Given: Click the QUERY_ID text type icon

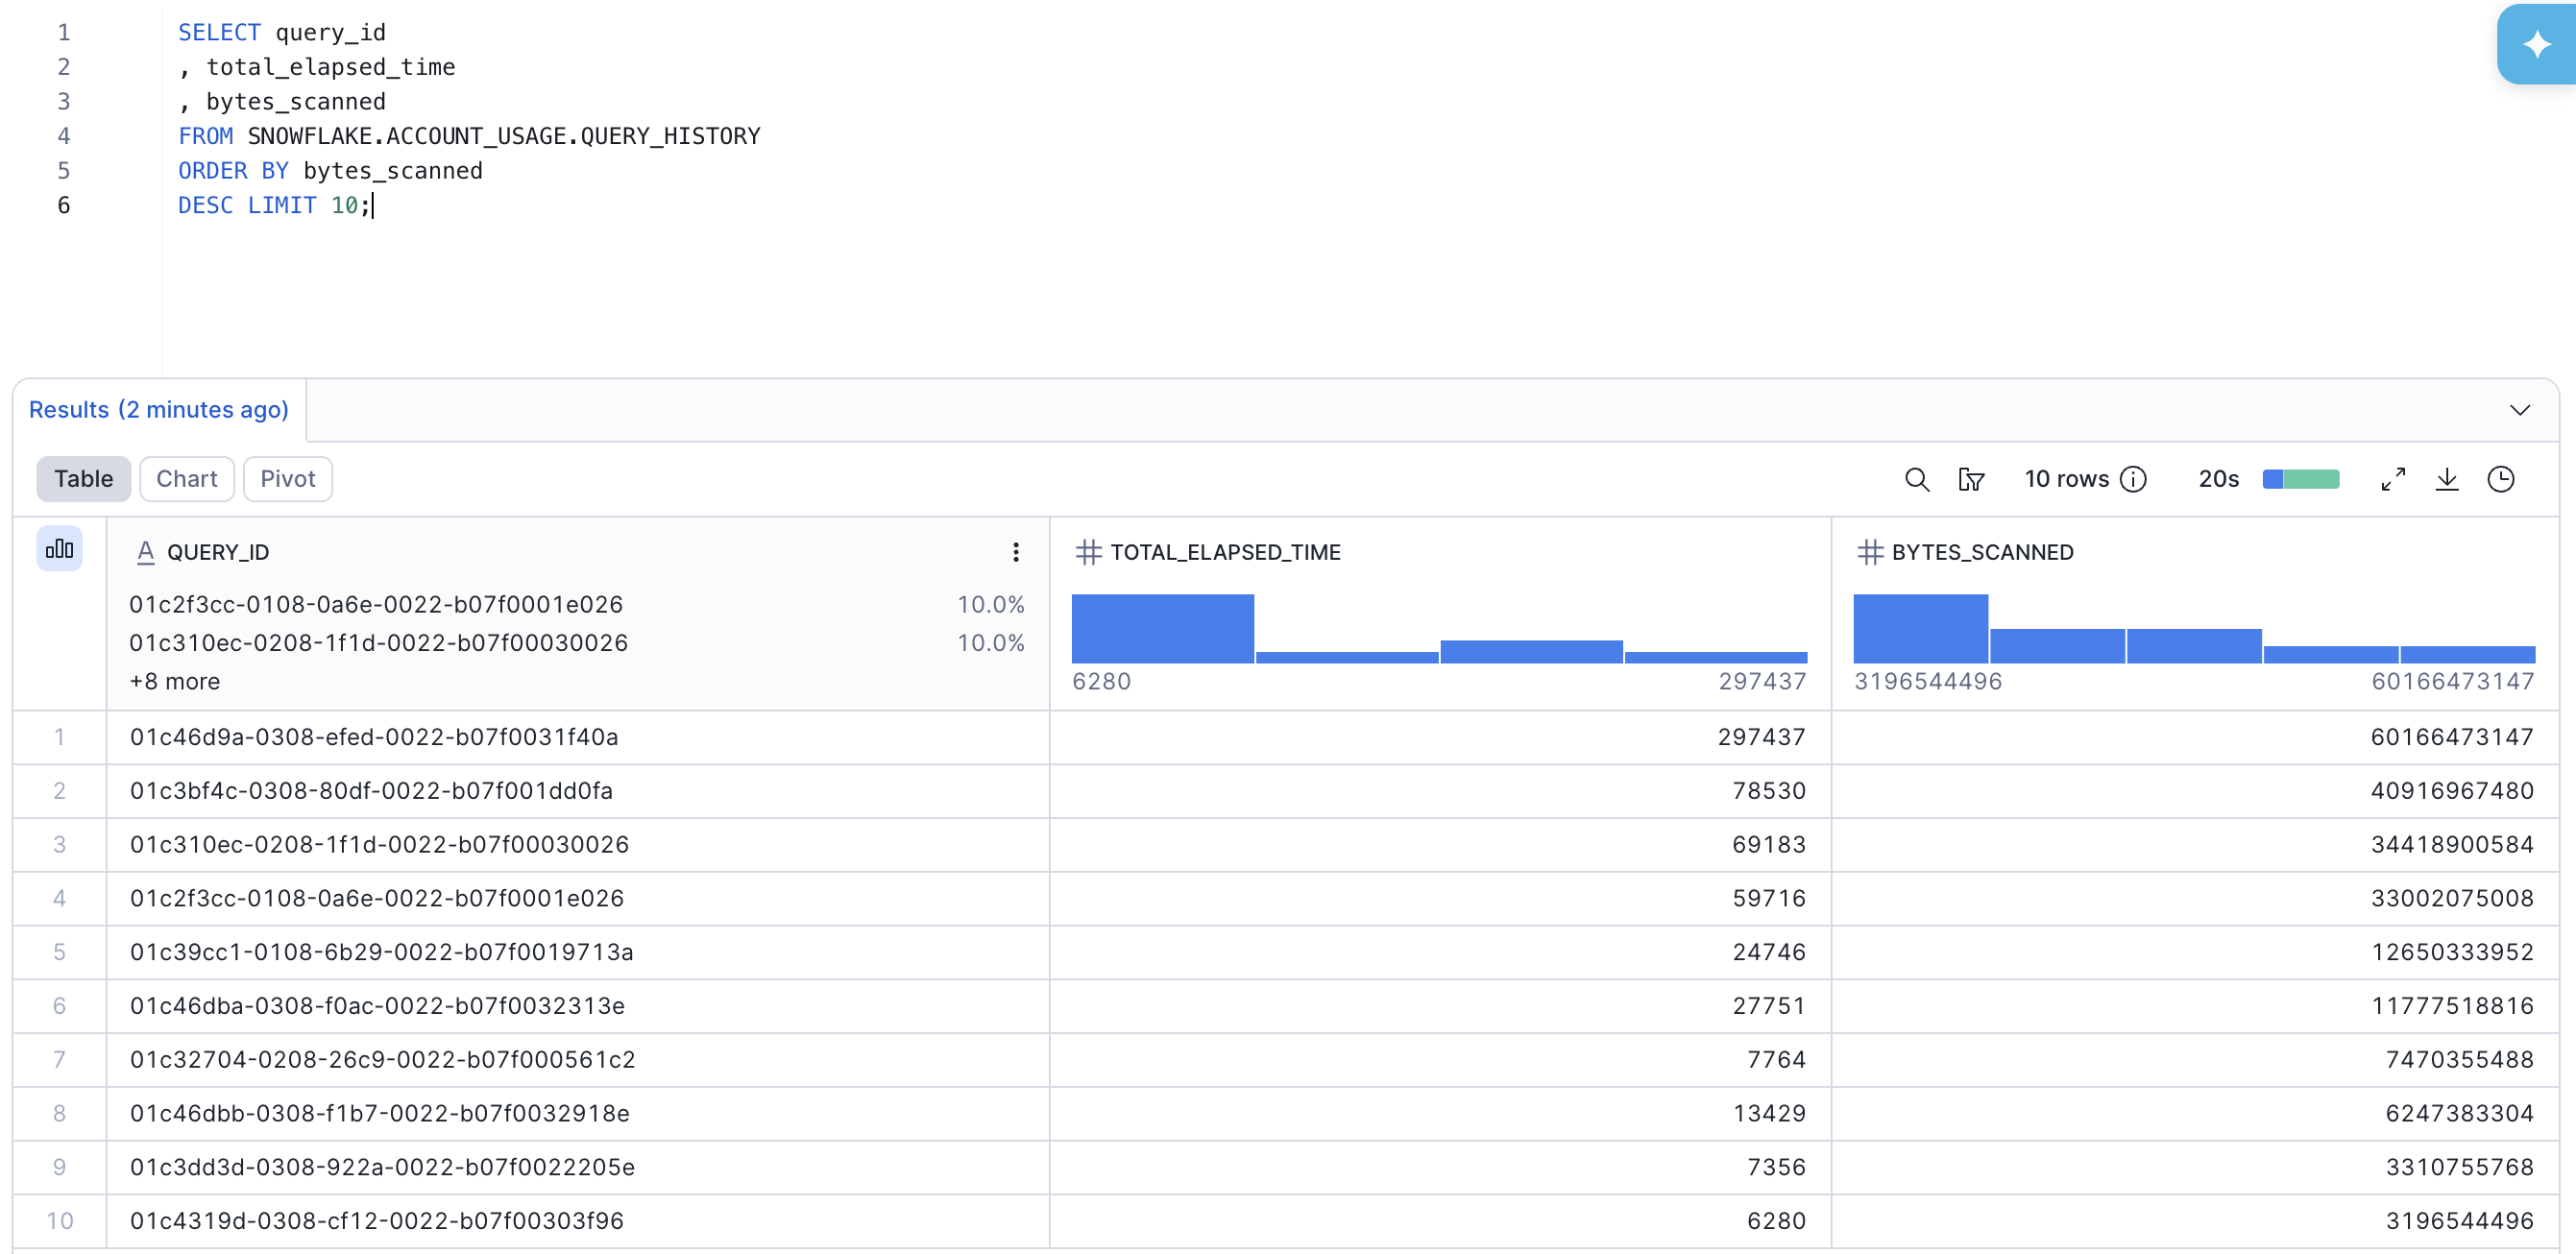Looking at the screenshot, I should pyautogui.click(x=145, y=552).
